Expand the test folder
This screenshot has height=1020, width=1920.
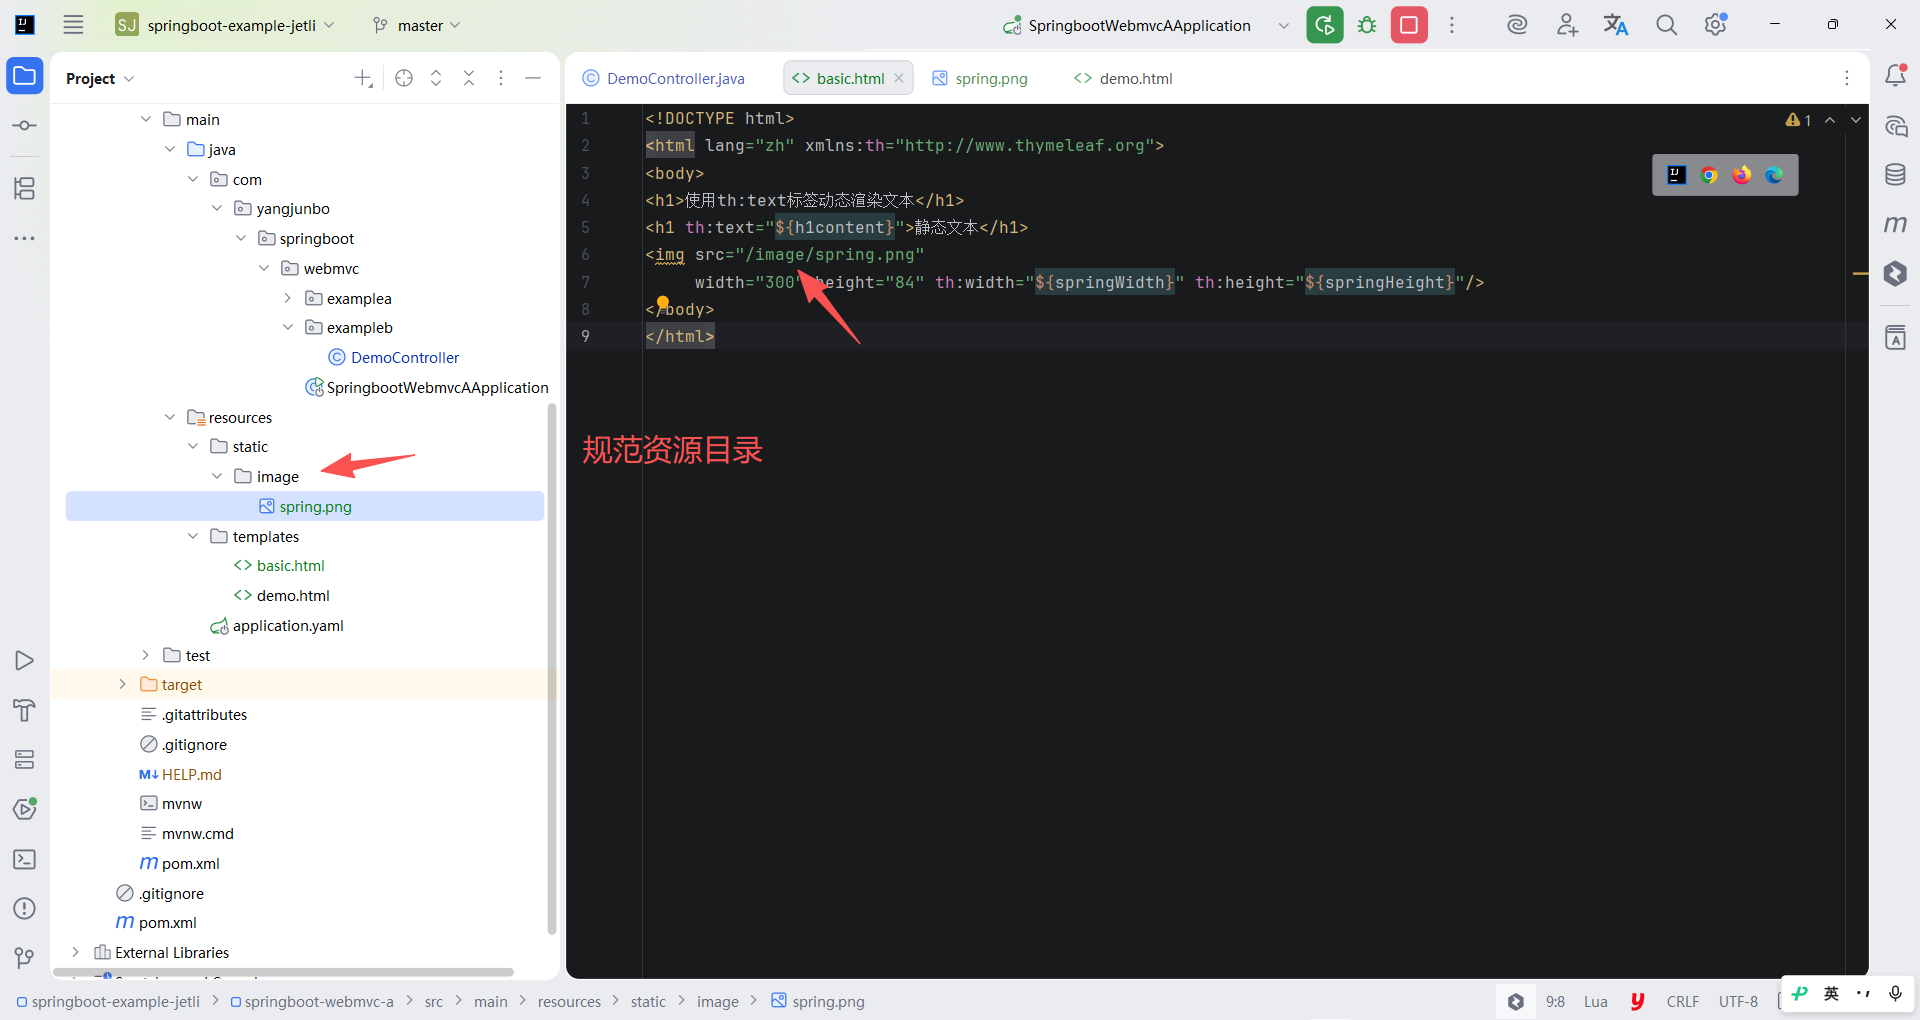coord(146,655)
